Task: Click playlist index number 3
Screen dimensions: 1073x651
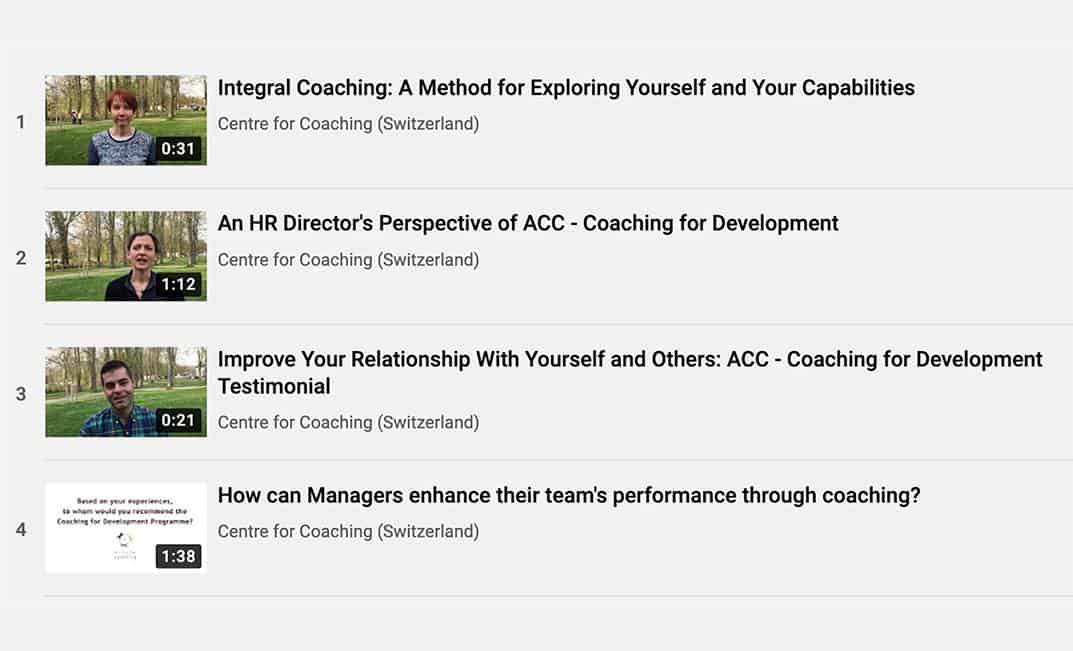Action: coord(21,394)
